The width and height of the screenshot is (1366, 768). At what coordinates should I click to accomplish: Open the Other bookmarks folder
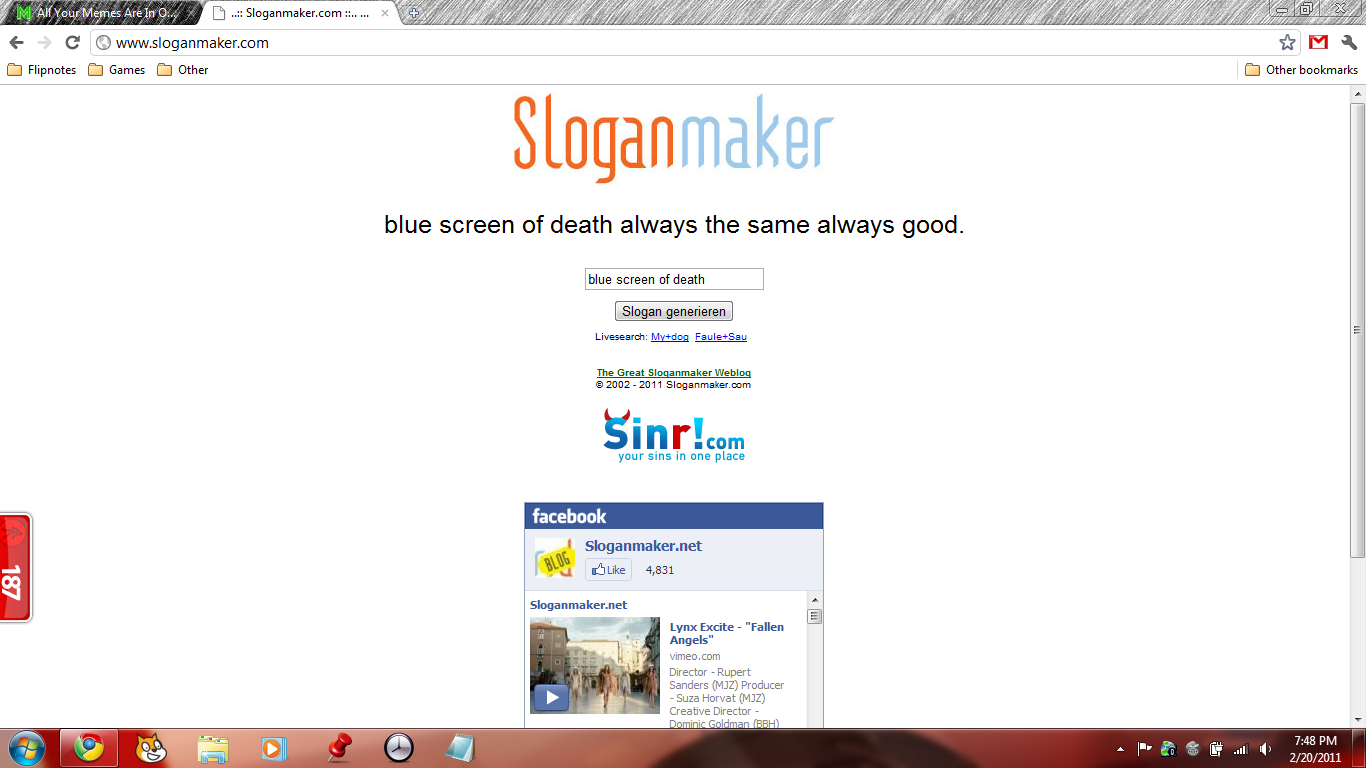1301,70
